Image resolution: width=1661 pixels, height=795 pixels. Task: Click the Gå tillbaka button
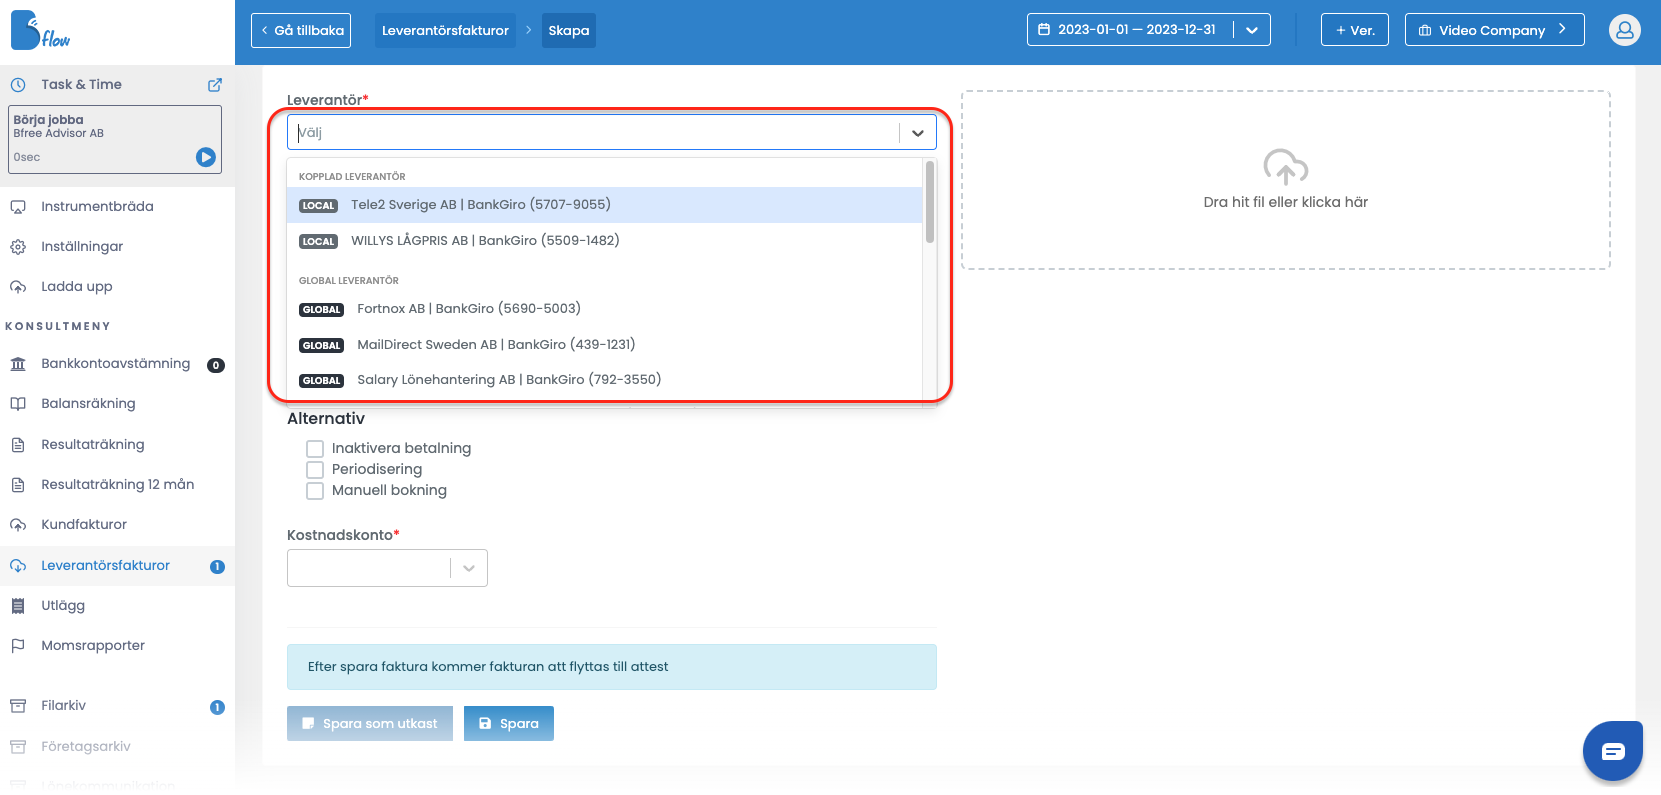pyautogui.click(x=303, y=30)
